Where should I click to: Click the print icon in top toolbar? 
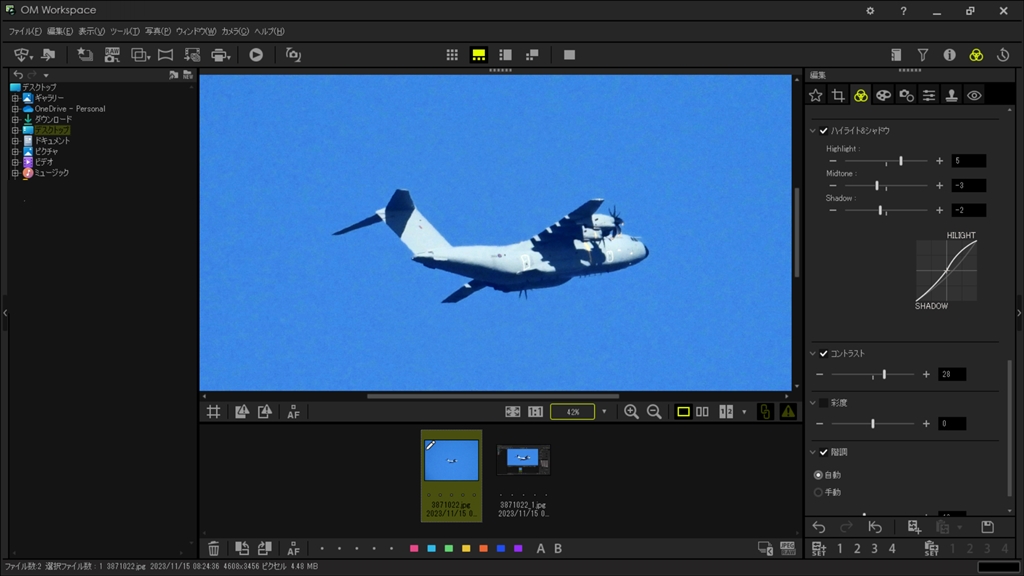click(220, 55)
